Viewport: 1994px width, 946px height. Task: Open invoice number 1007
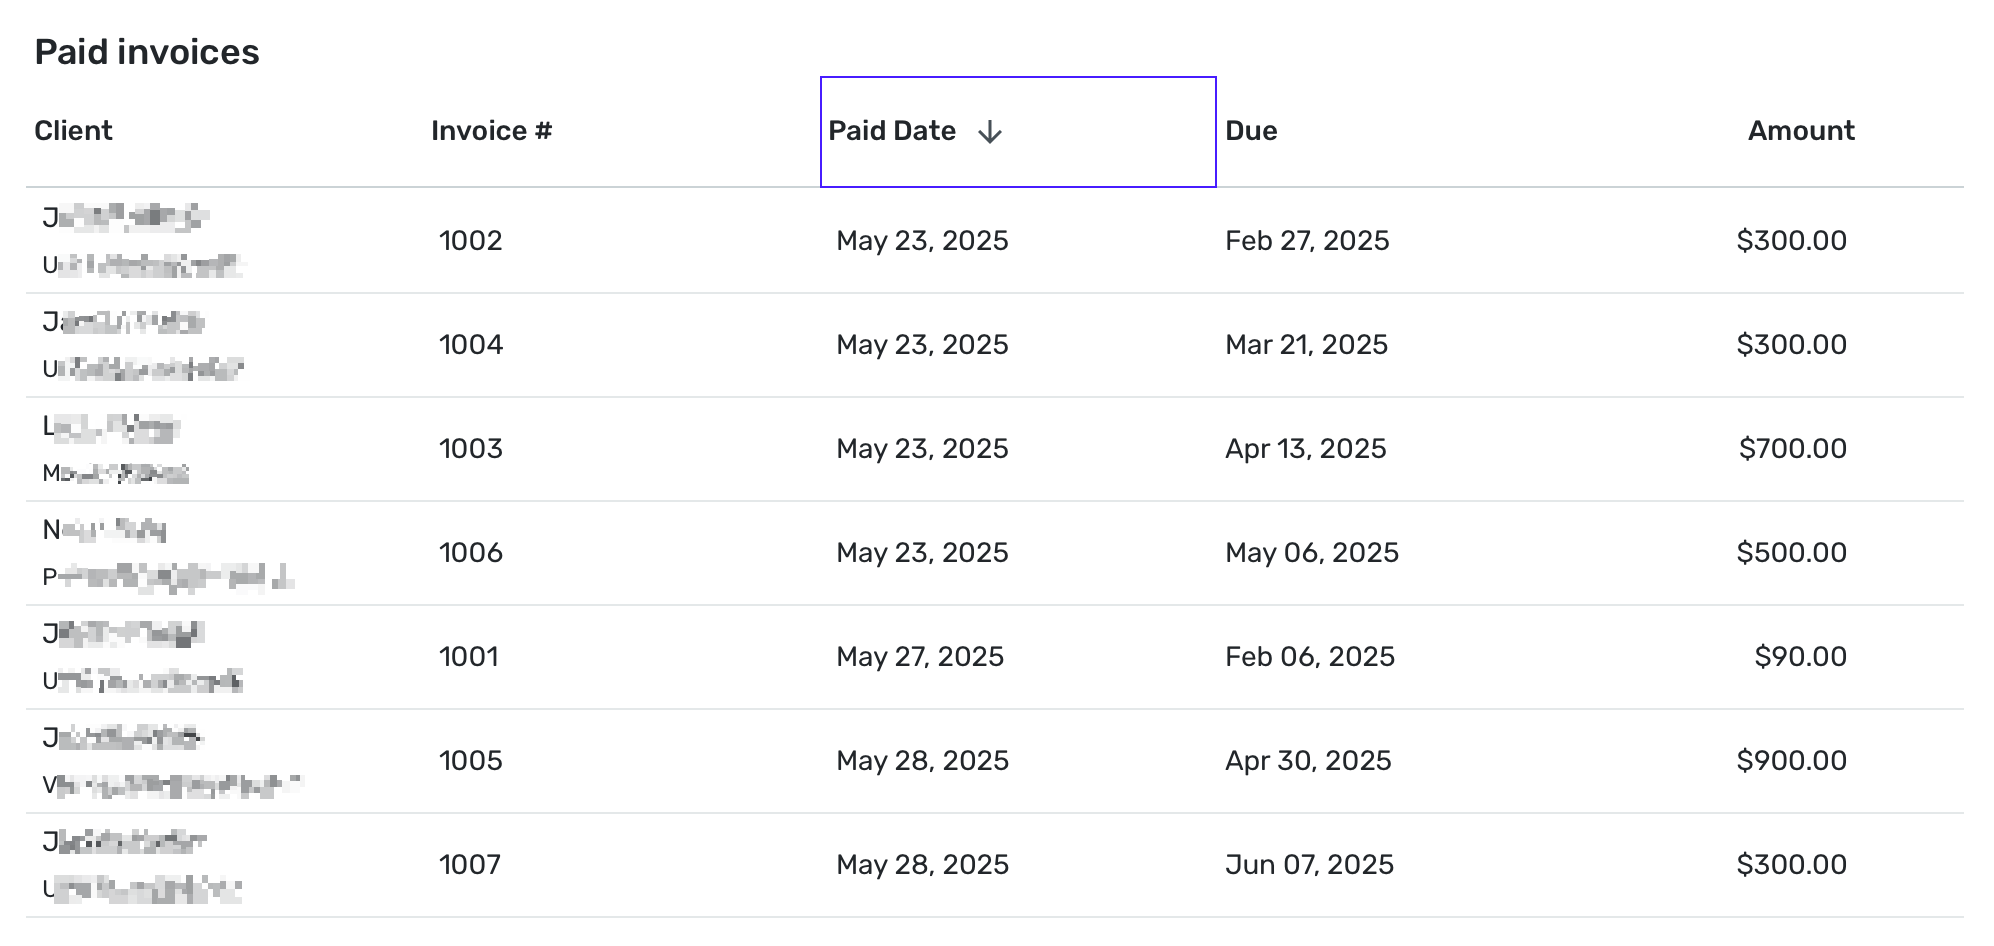pos(469,865)
